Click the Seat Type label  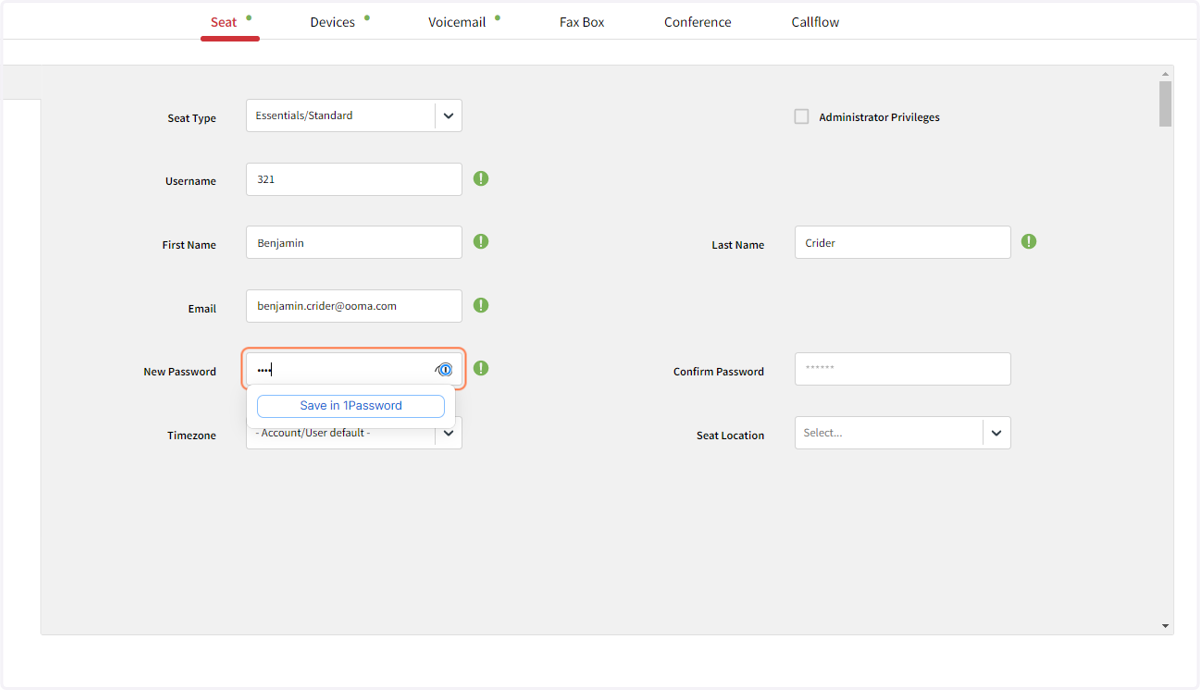click(x=192, y=118)
